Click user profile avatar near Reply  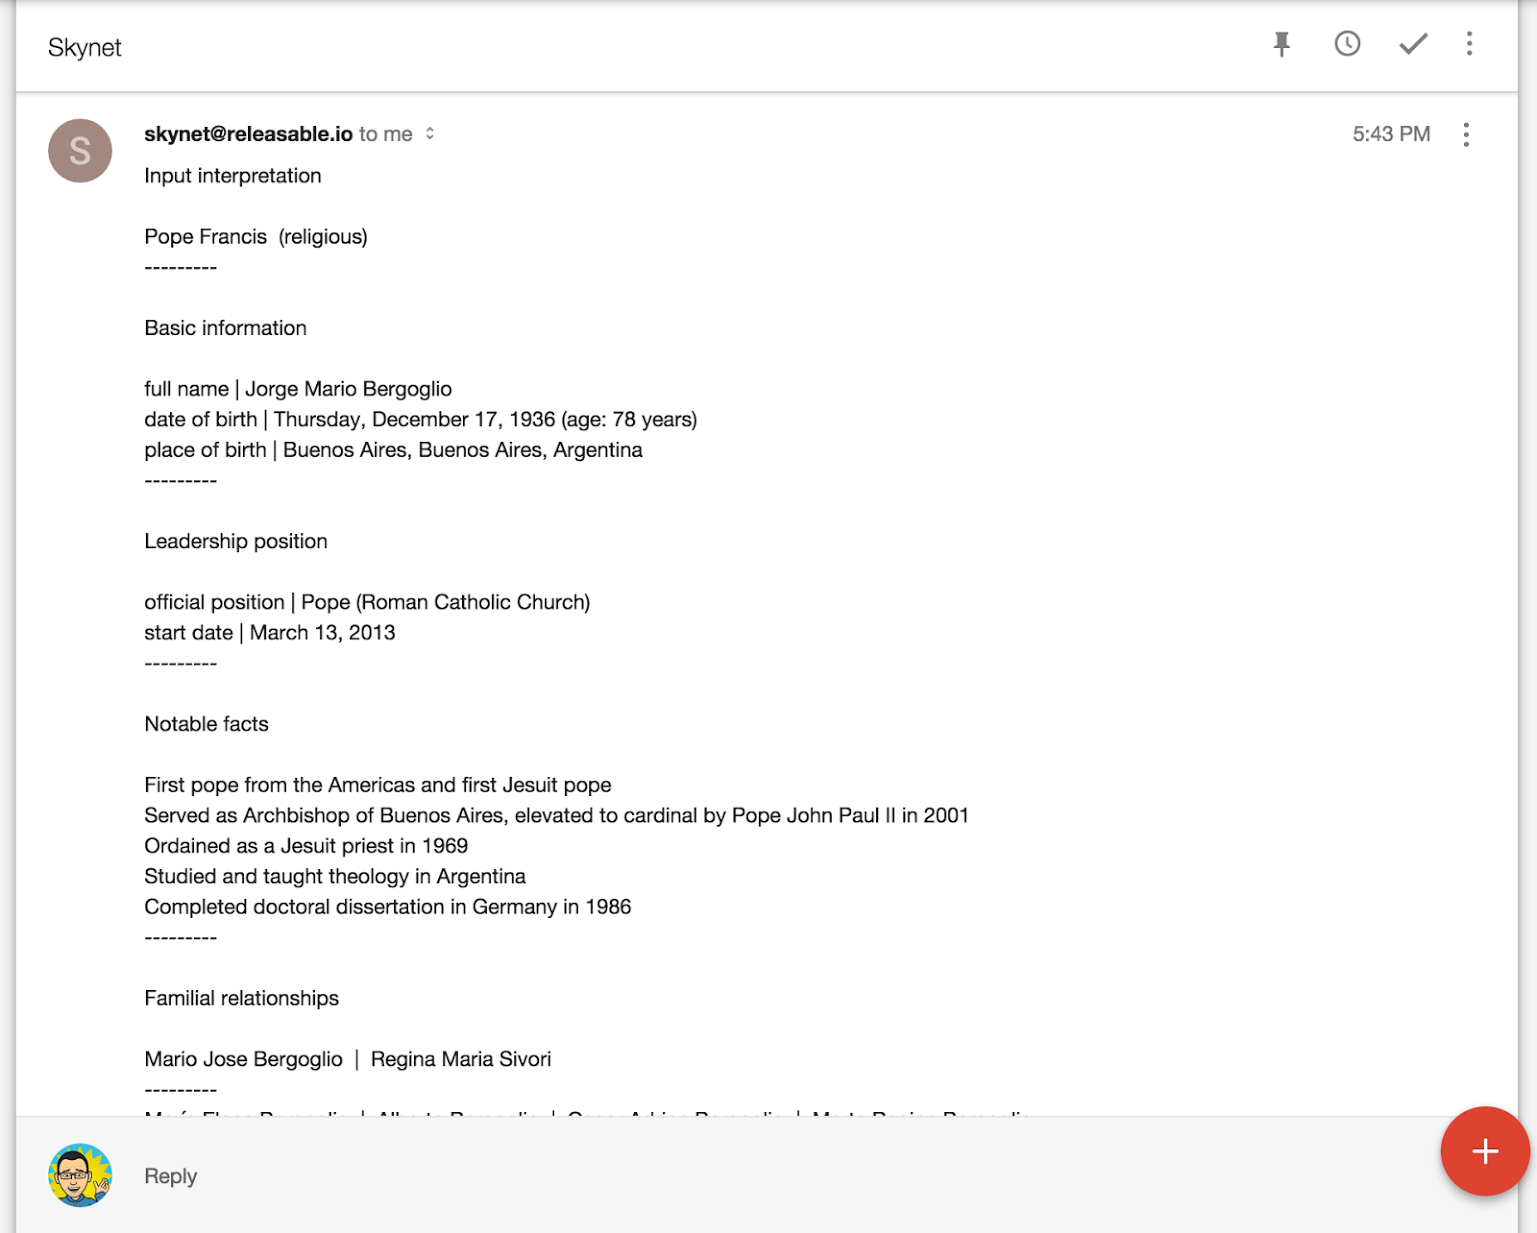[x=80, y=1175]
